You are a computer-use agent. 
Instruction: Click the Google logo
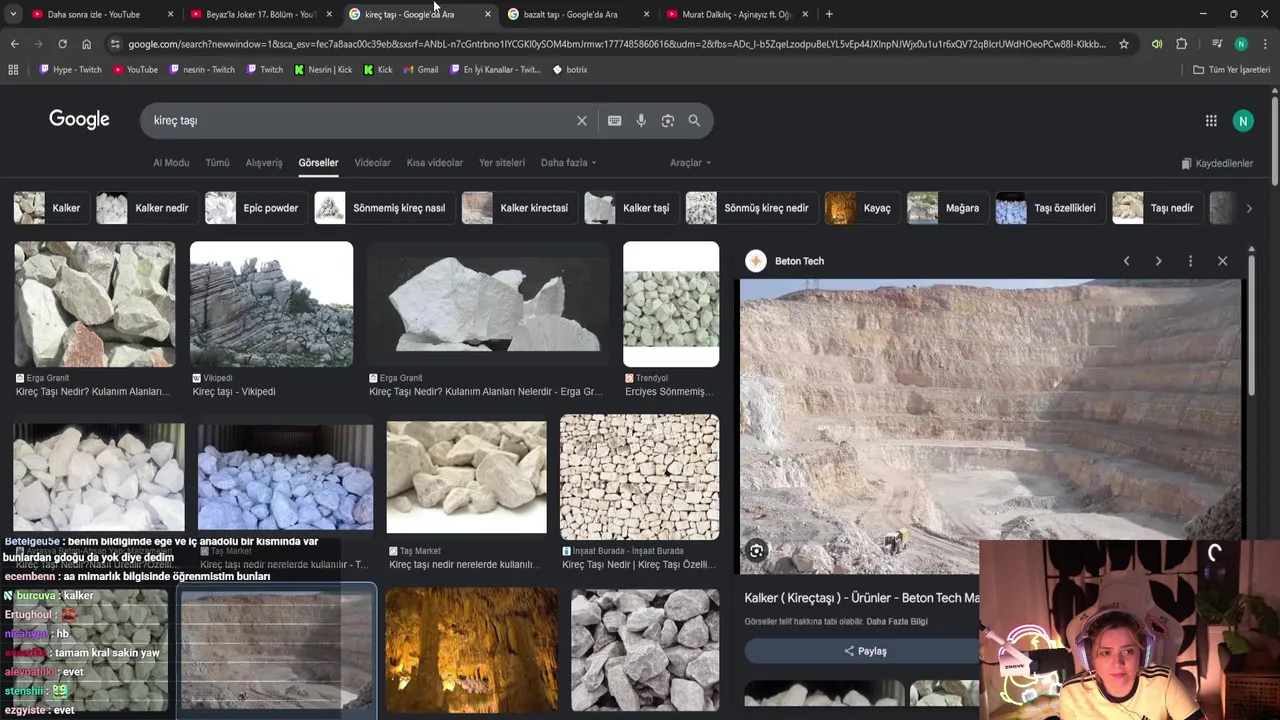[x=79, y=120]
